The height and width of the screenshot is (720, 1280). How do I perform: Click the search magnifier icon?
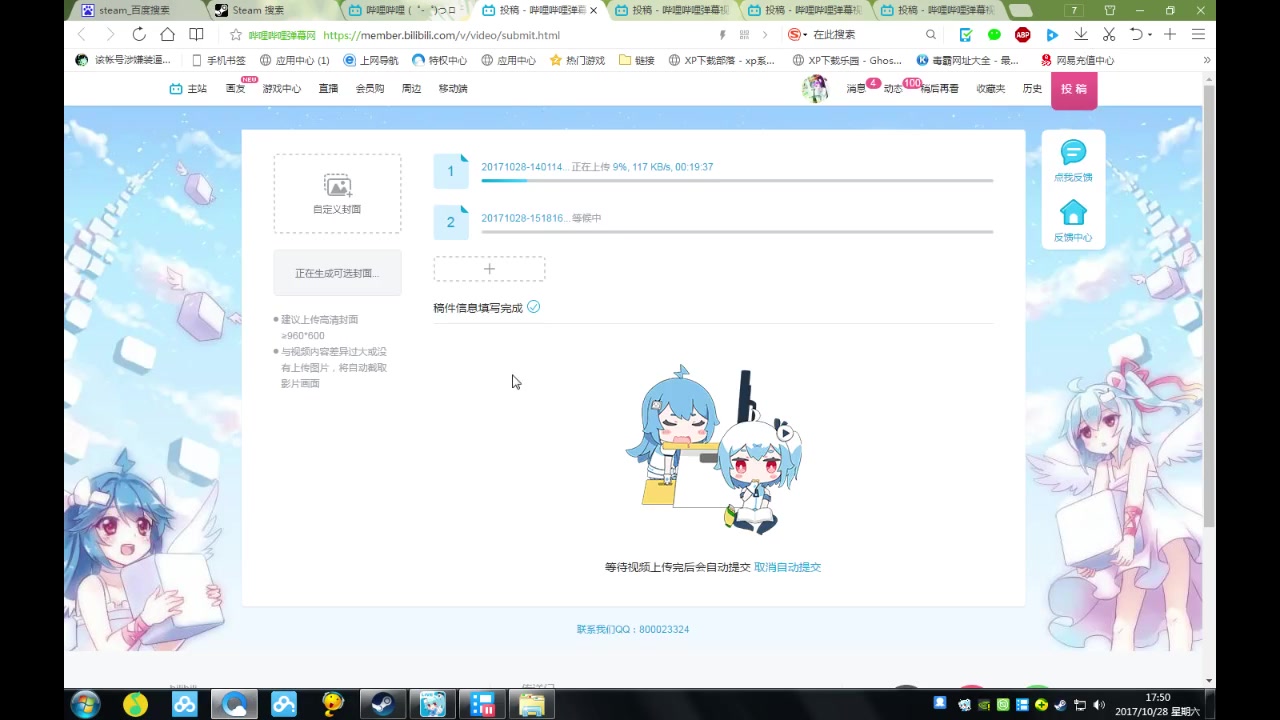click(931, 35)
